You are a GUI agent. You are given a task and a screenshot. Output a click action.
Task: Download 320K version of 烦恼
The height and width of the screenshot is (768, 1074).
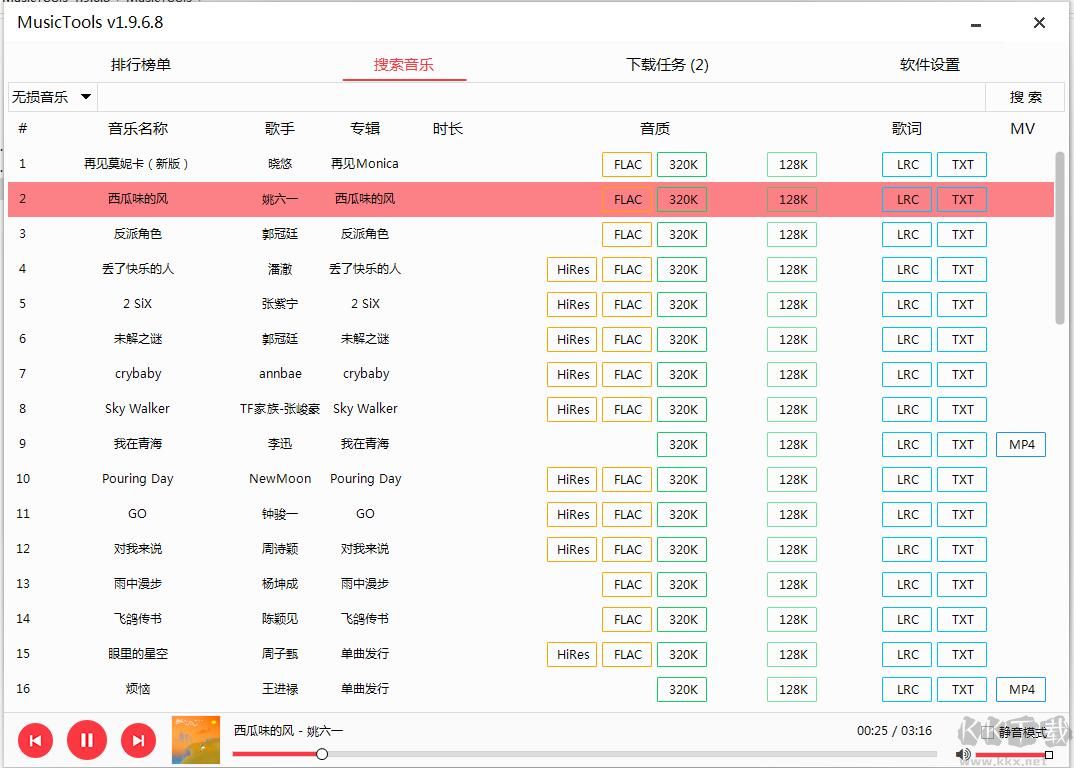click(x=681, y=689)
